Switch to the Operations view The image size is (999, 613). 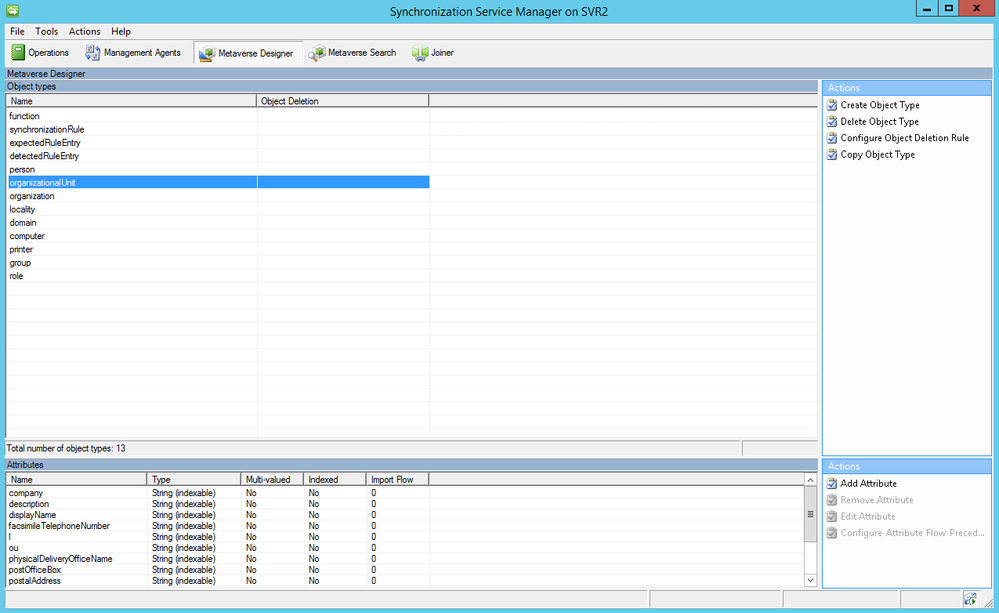click(x=40, y=53)
